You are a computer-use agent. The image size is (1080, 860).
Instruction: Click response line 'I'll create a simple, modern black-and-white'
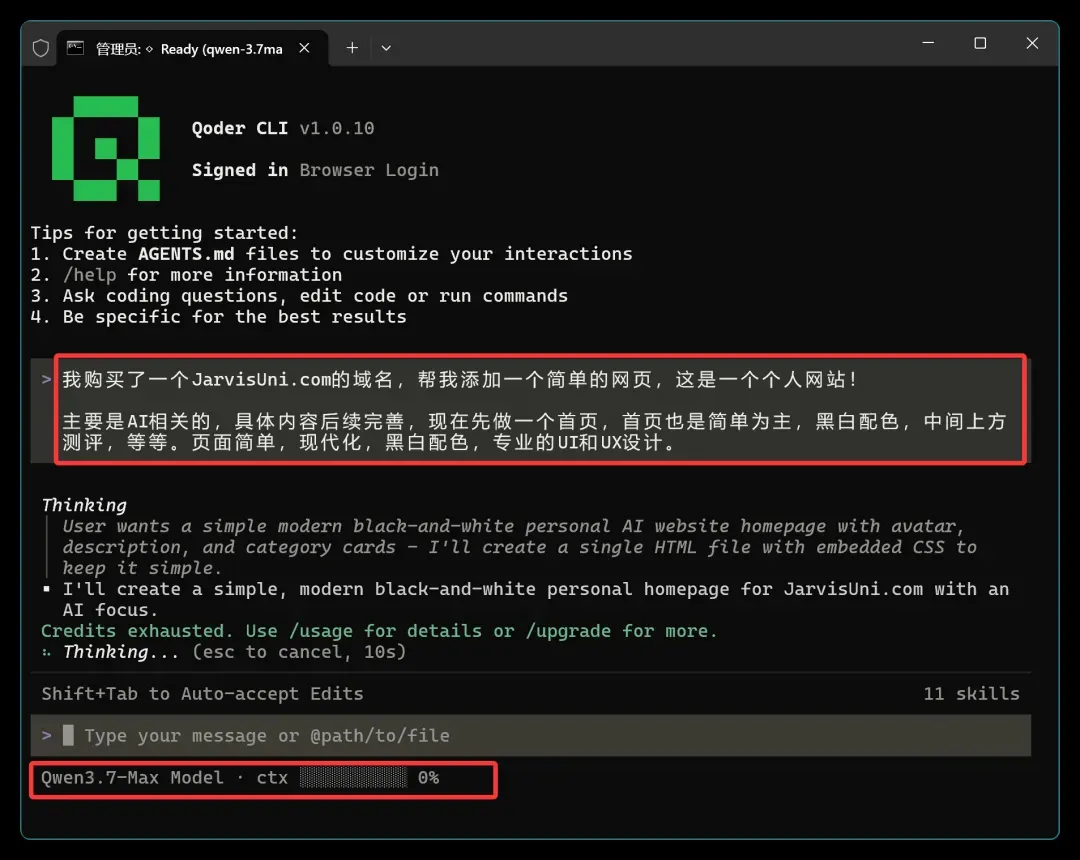(536, 600)
